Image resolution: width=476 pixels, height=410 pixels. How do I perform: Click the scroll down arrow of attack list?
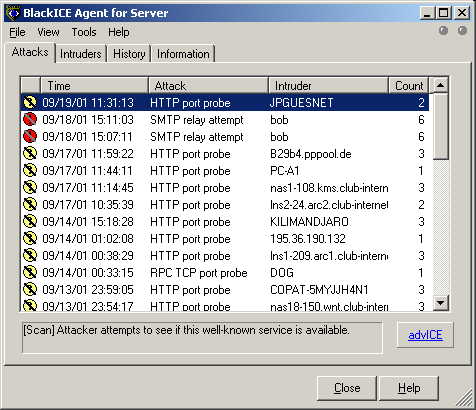point(440,303)
